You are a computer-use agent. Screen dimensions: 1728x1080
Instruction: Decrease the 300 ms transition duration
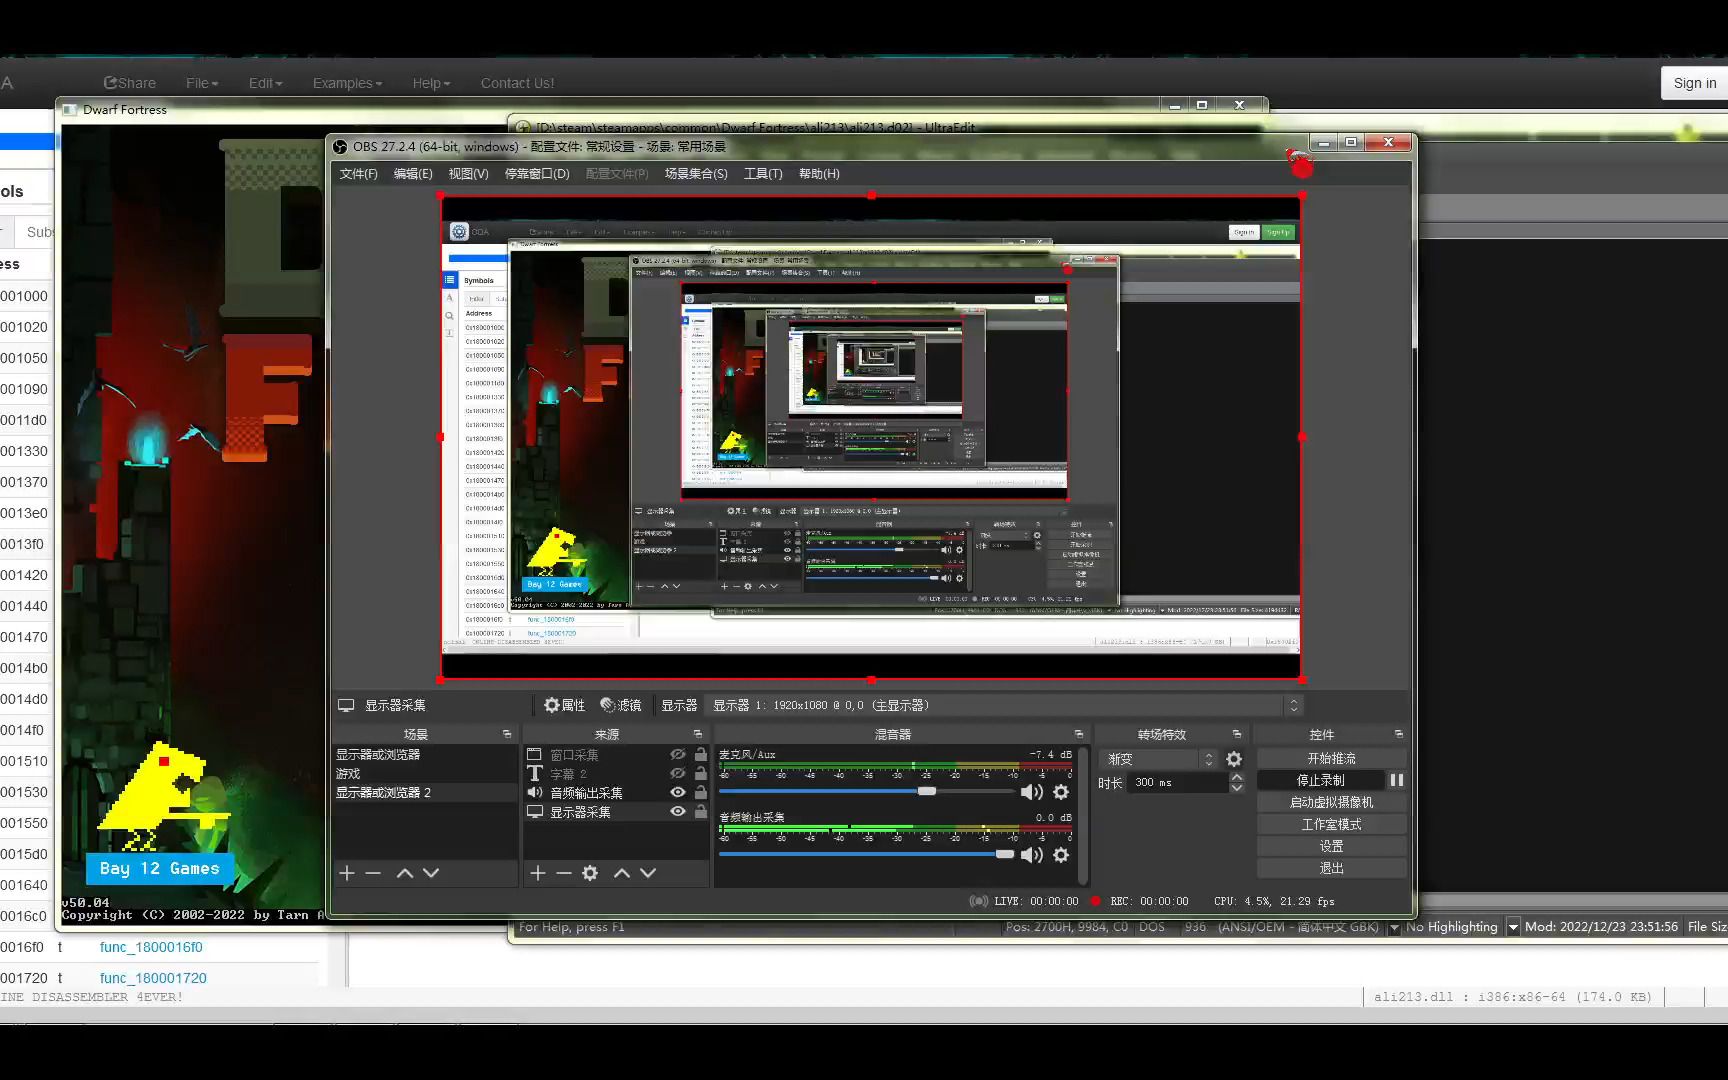(1237, 788)
